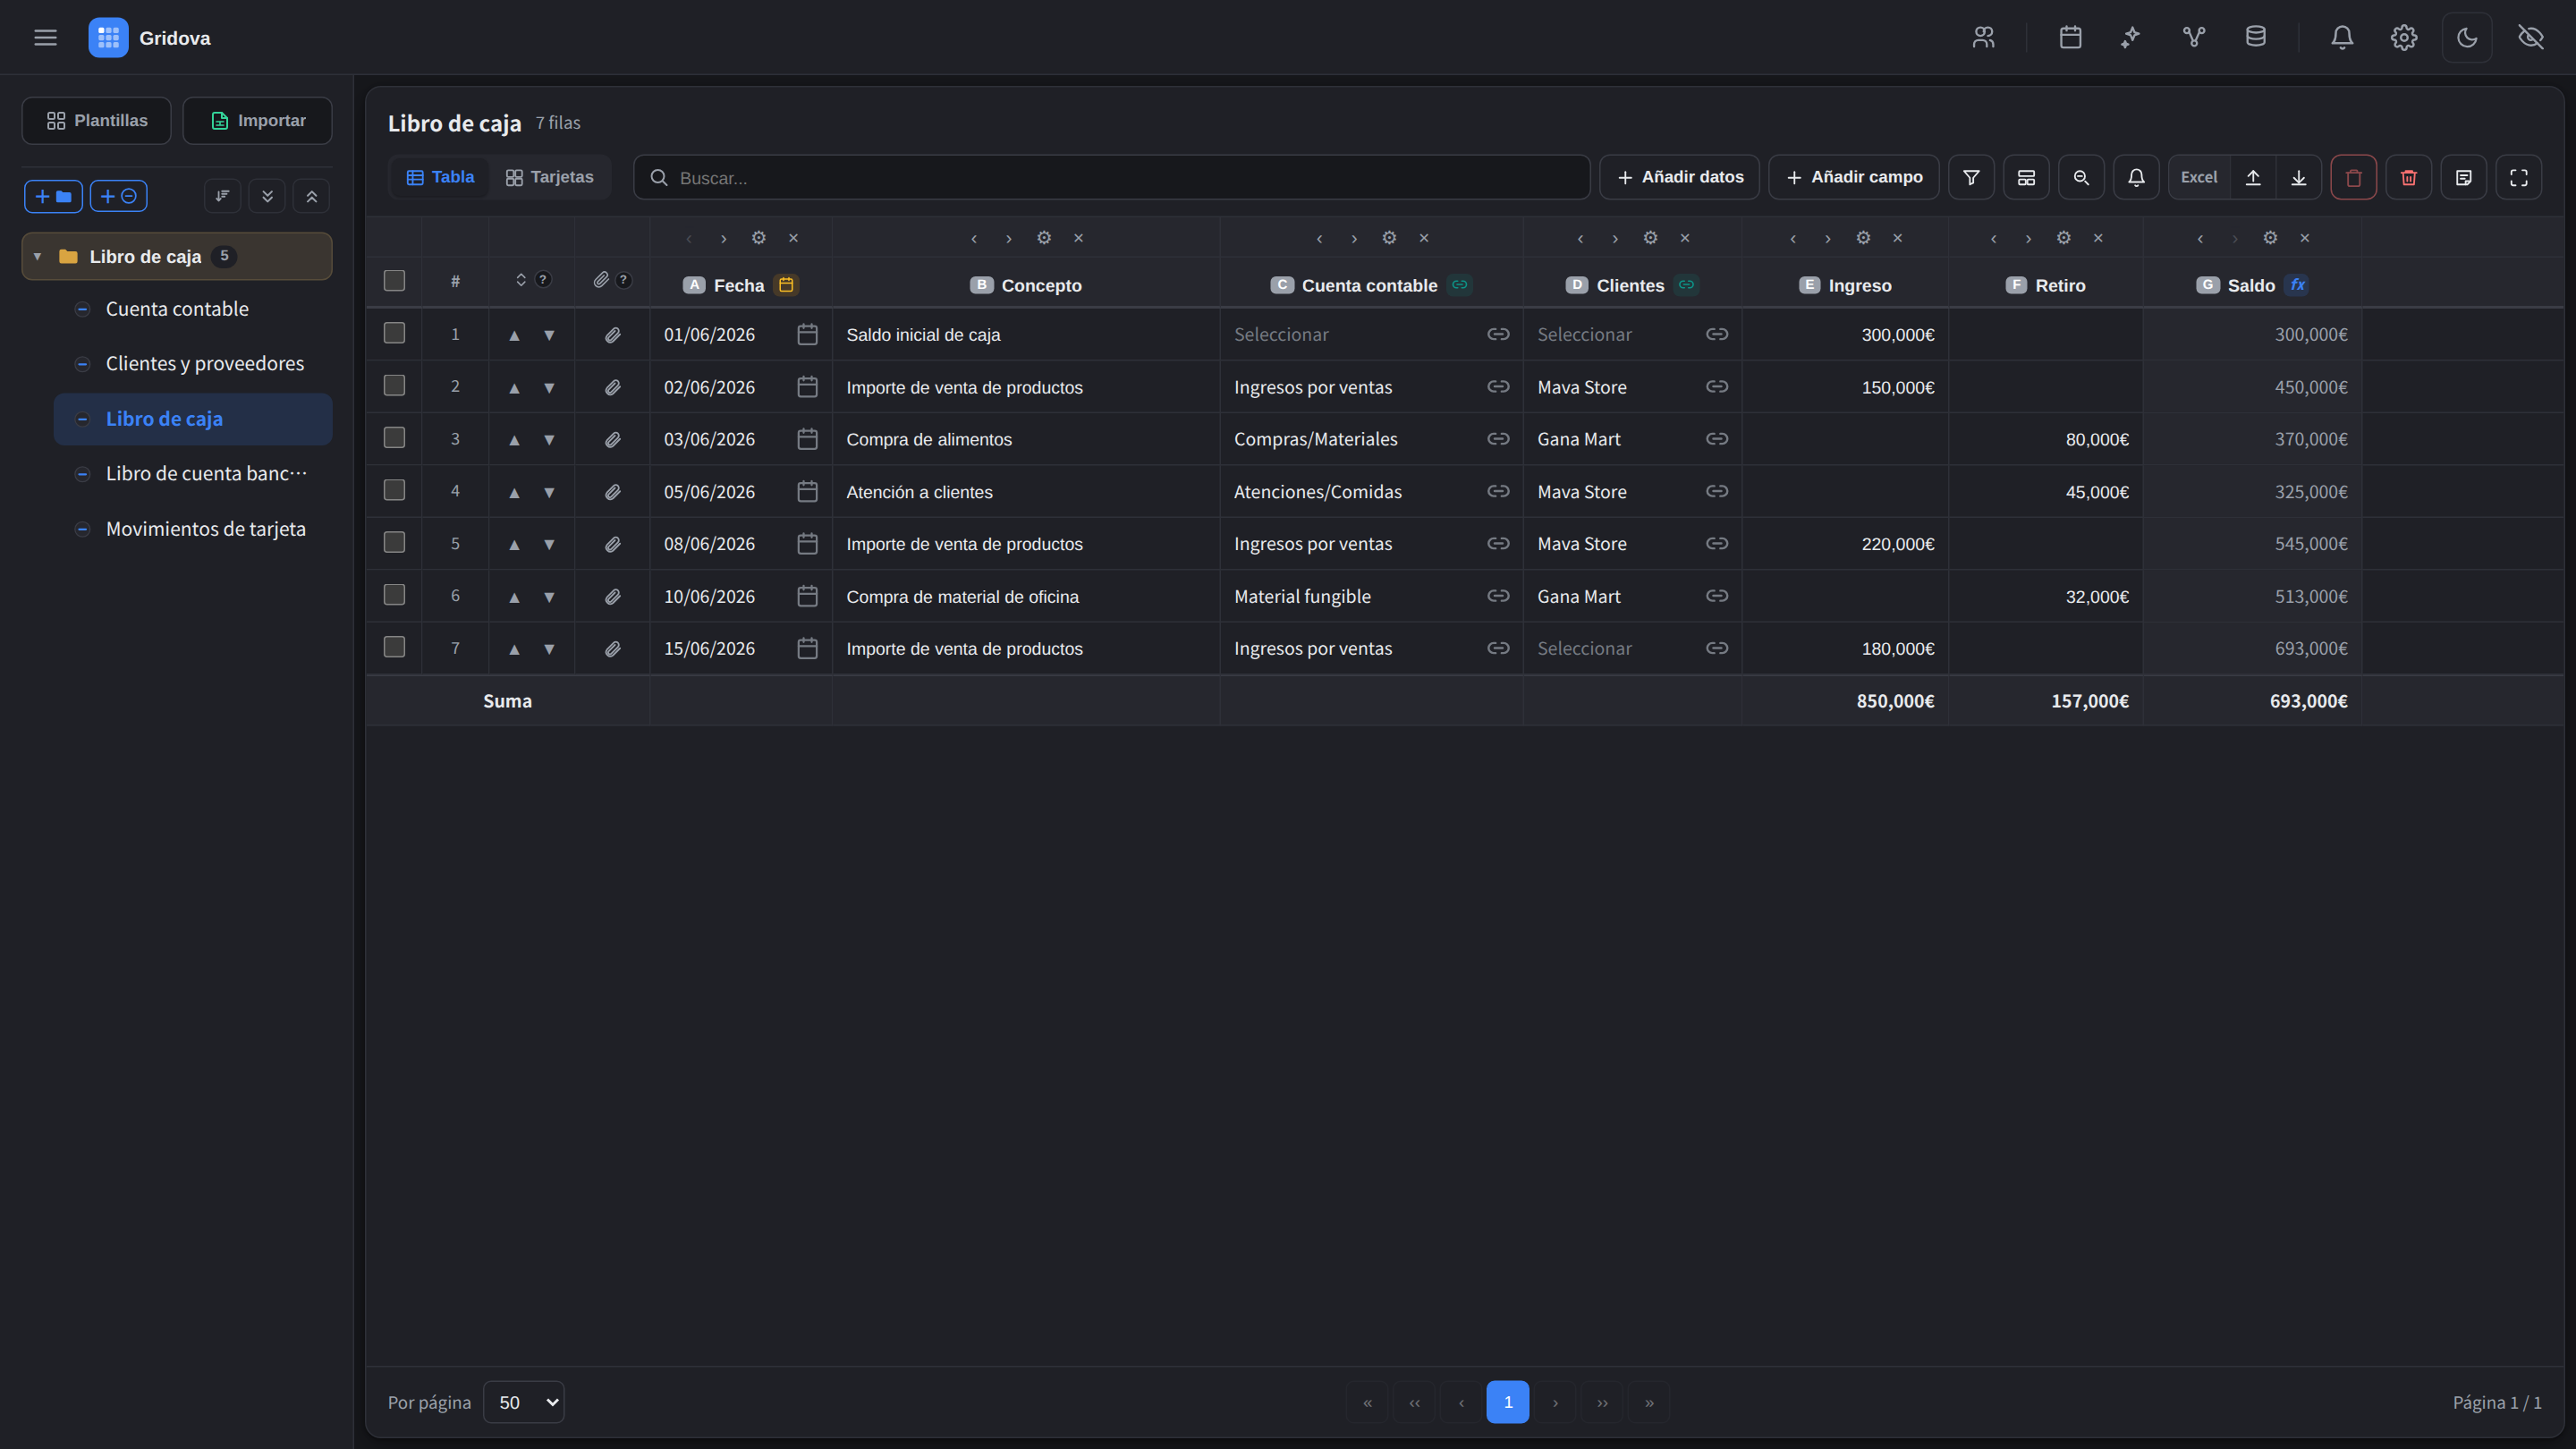Move Ingreso column left
This screenshot has height=1449, width=2576.
click(x=1793, y=238)
